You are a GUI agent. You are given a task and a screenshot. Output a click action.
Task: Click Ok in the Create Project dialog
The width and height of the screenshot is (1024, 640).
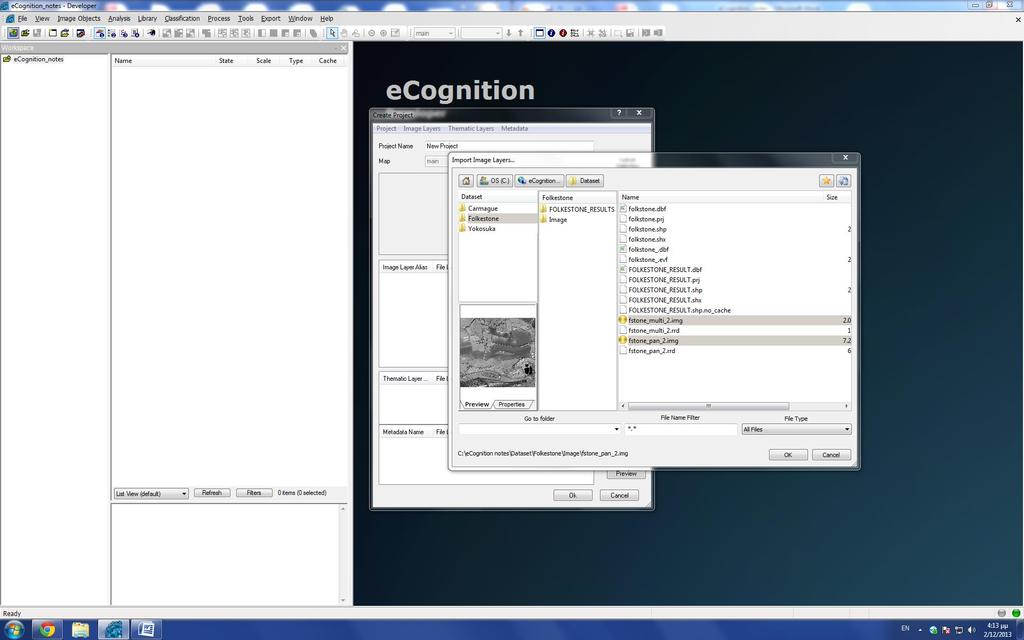tap(573, 495)
